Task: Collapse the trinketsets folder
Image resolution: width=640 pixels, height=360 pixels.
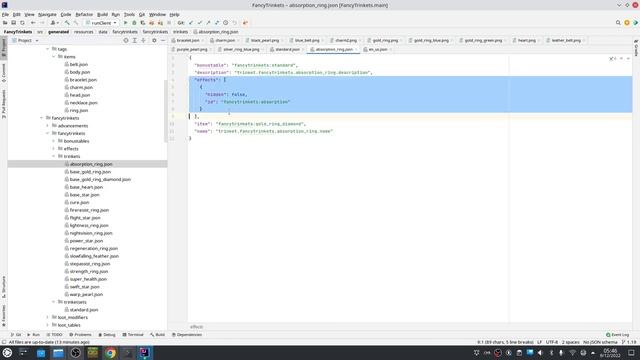Action: [53, 302]
